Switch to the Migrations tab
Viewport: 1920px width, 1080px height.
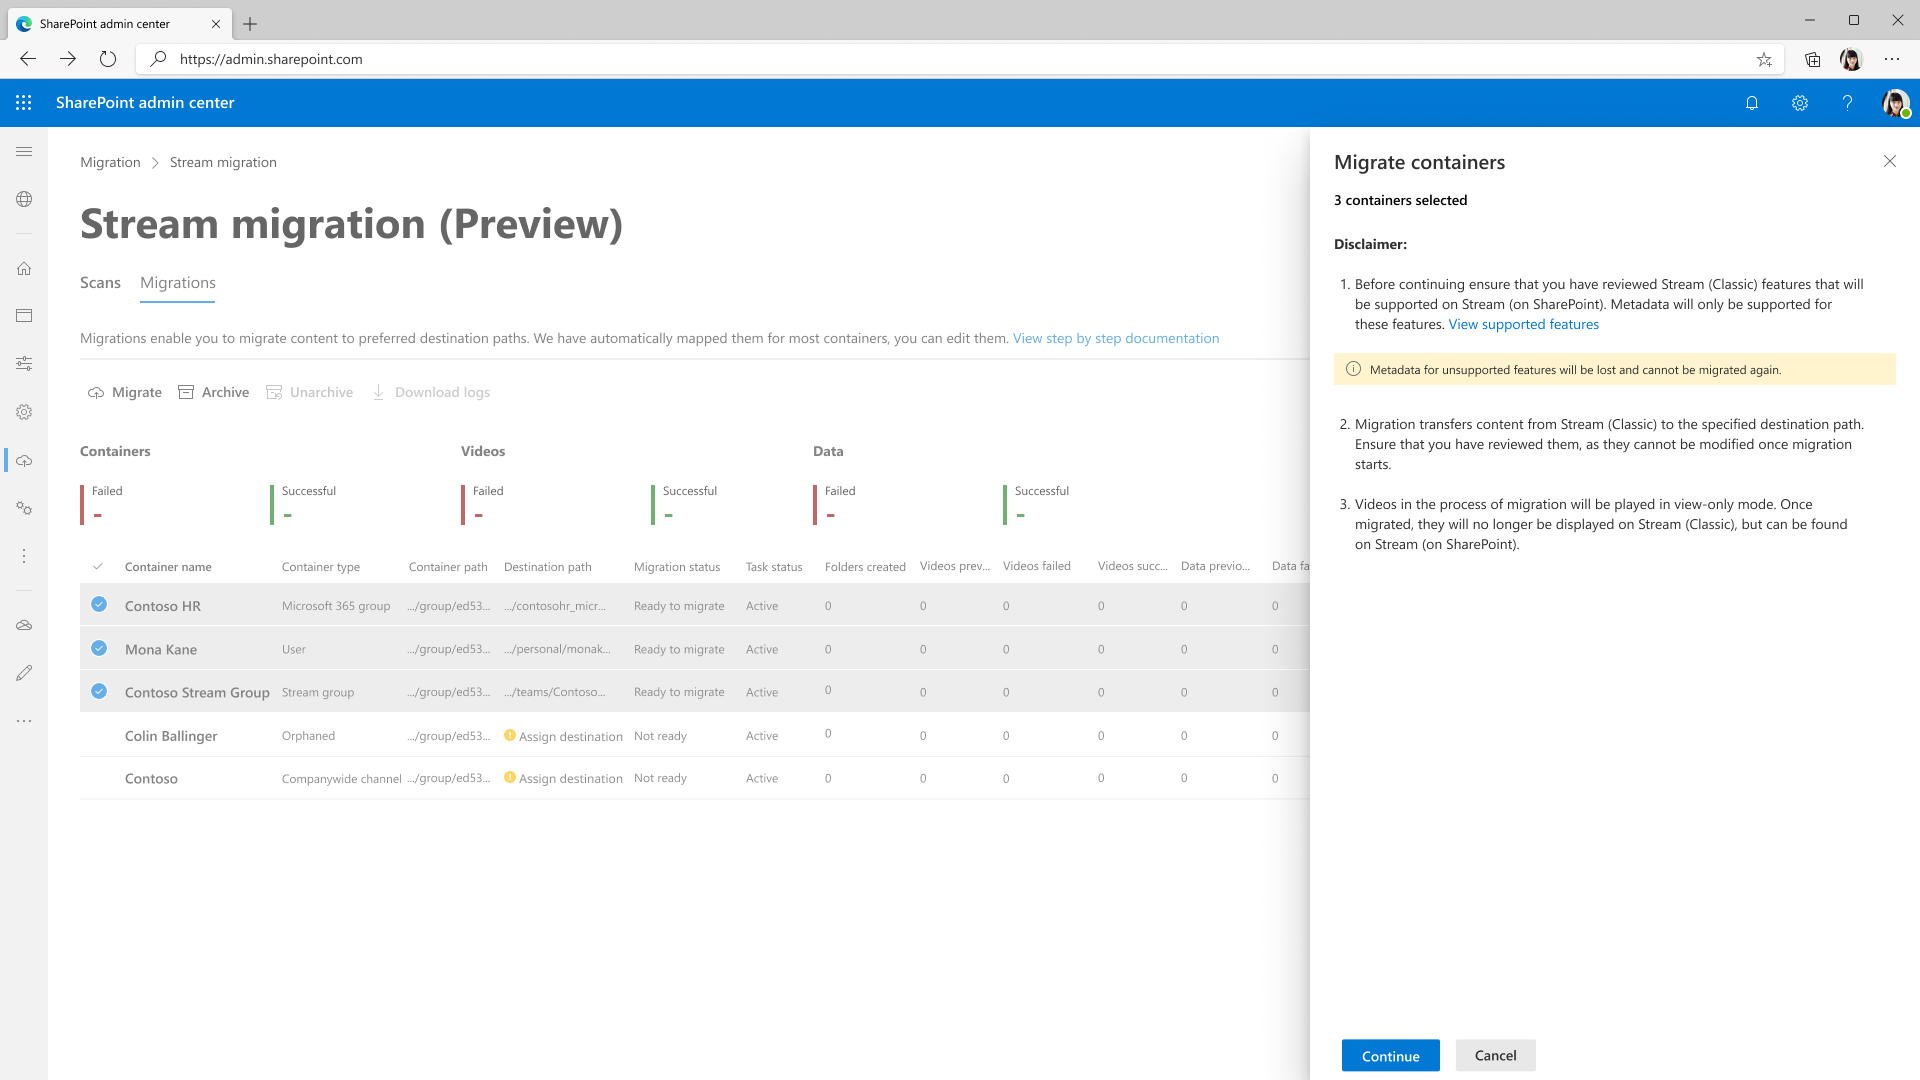pos(178,282)
